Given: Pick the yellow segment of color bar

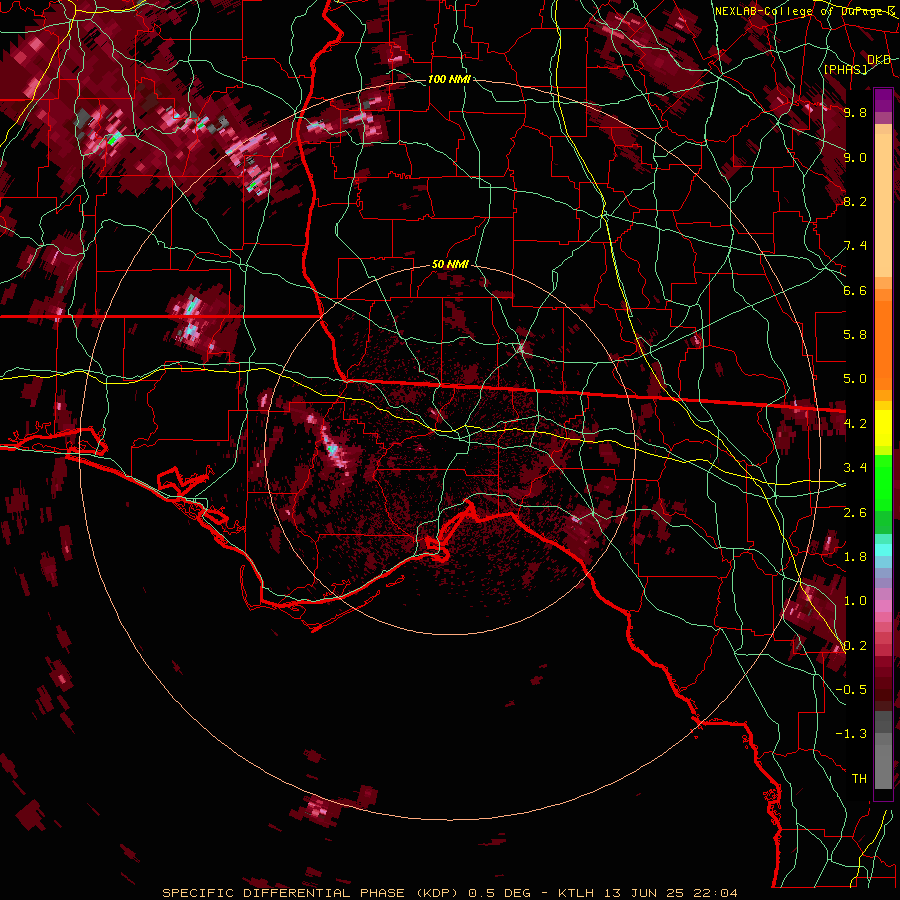Looking at the screenshot, I should 883,428.
